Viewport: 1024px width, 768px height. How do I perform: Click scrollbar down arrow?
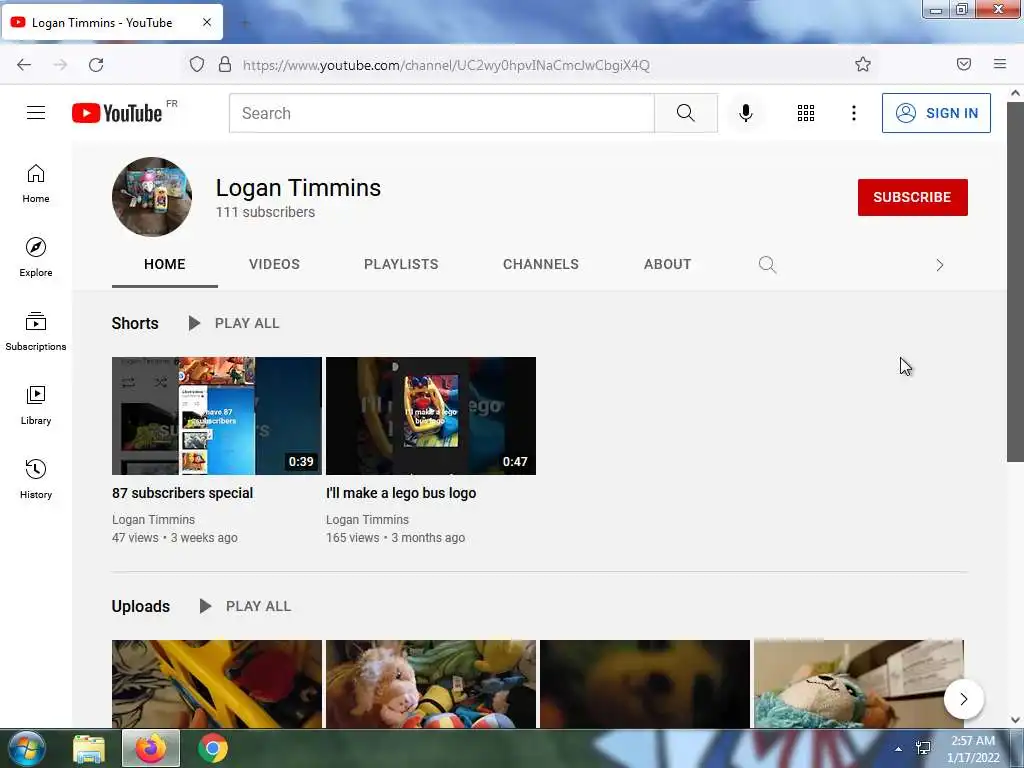1015,720
